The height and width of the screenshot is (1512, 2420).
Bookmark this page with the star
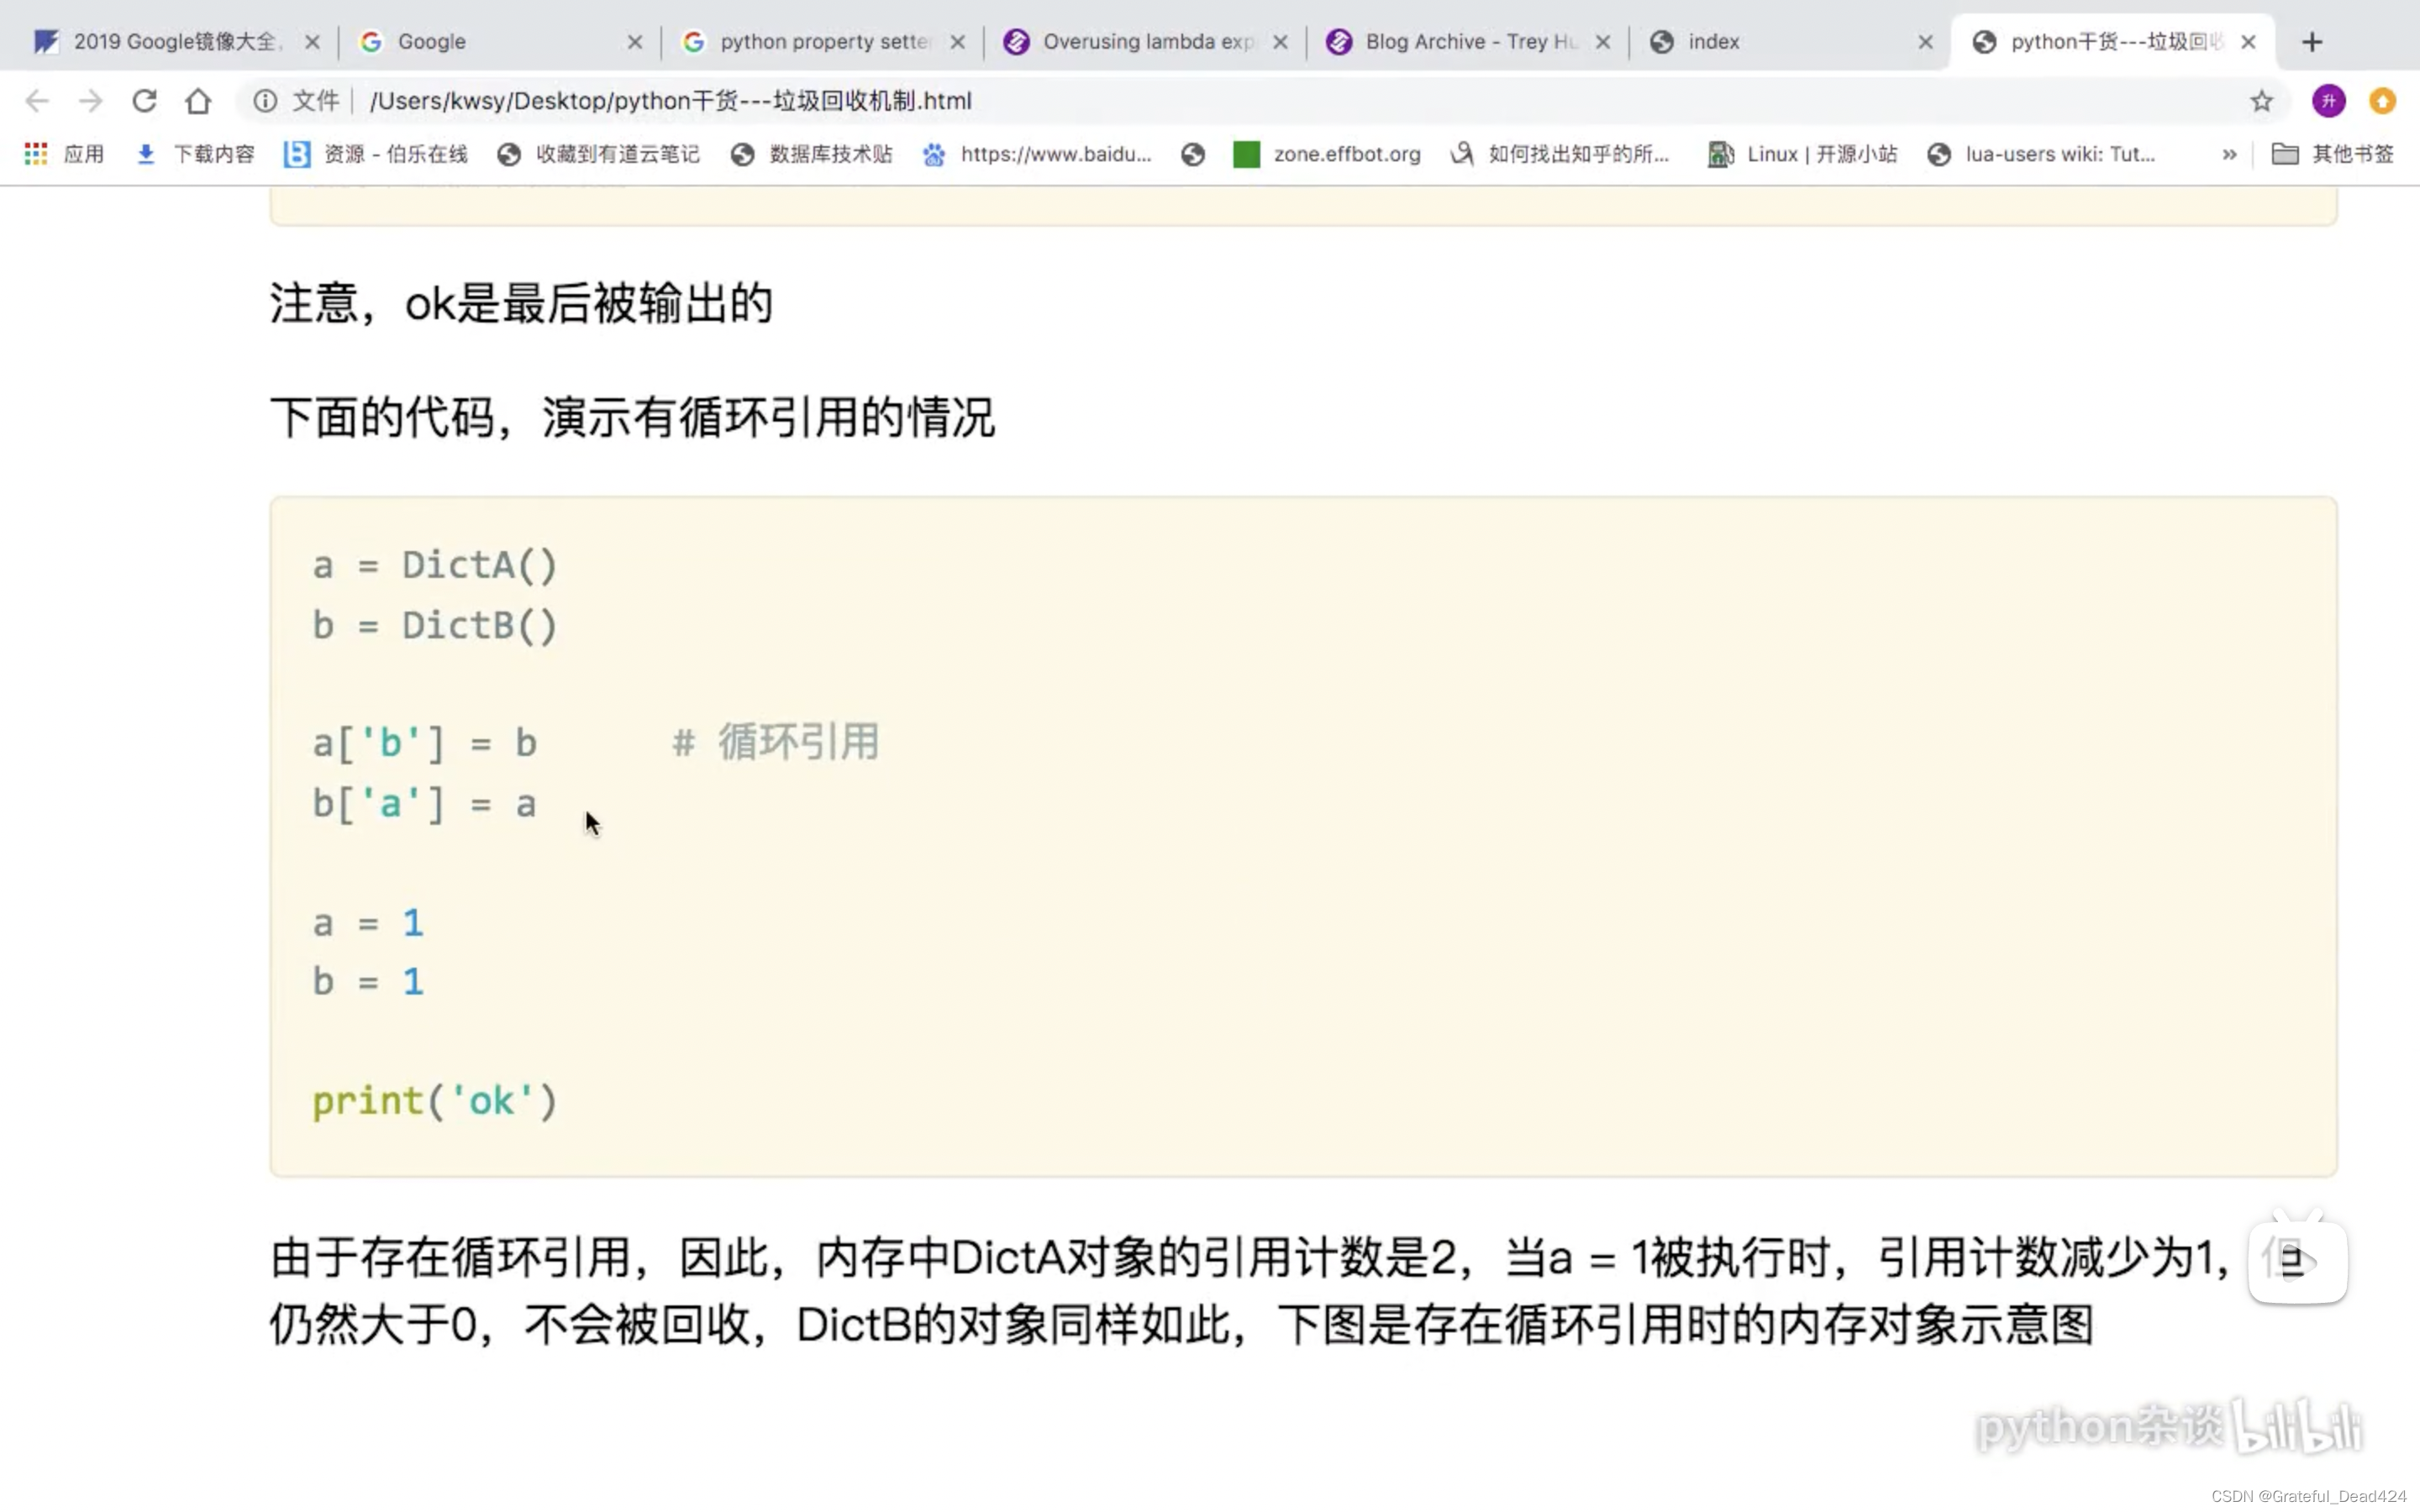(2261, 101)
